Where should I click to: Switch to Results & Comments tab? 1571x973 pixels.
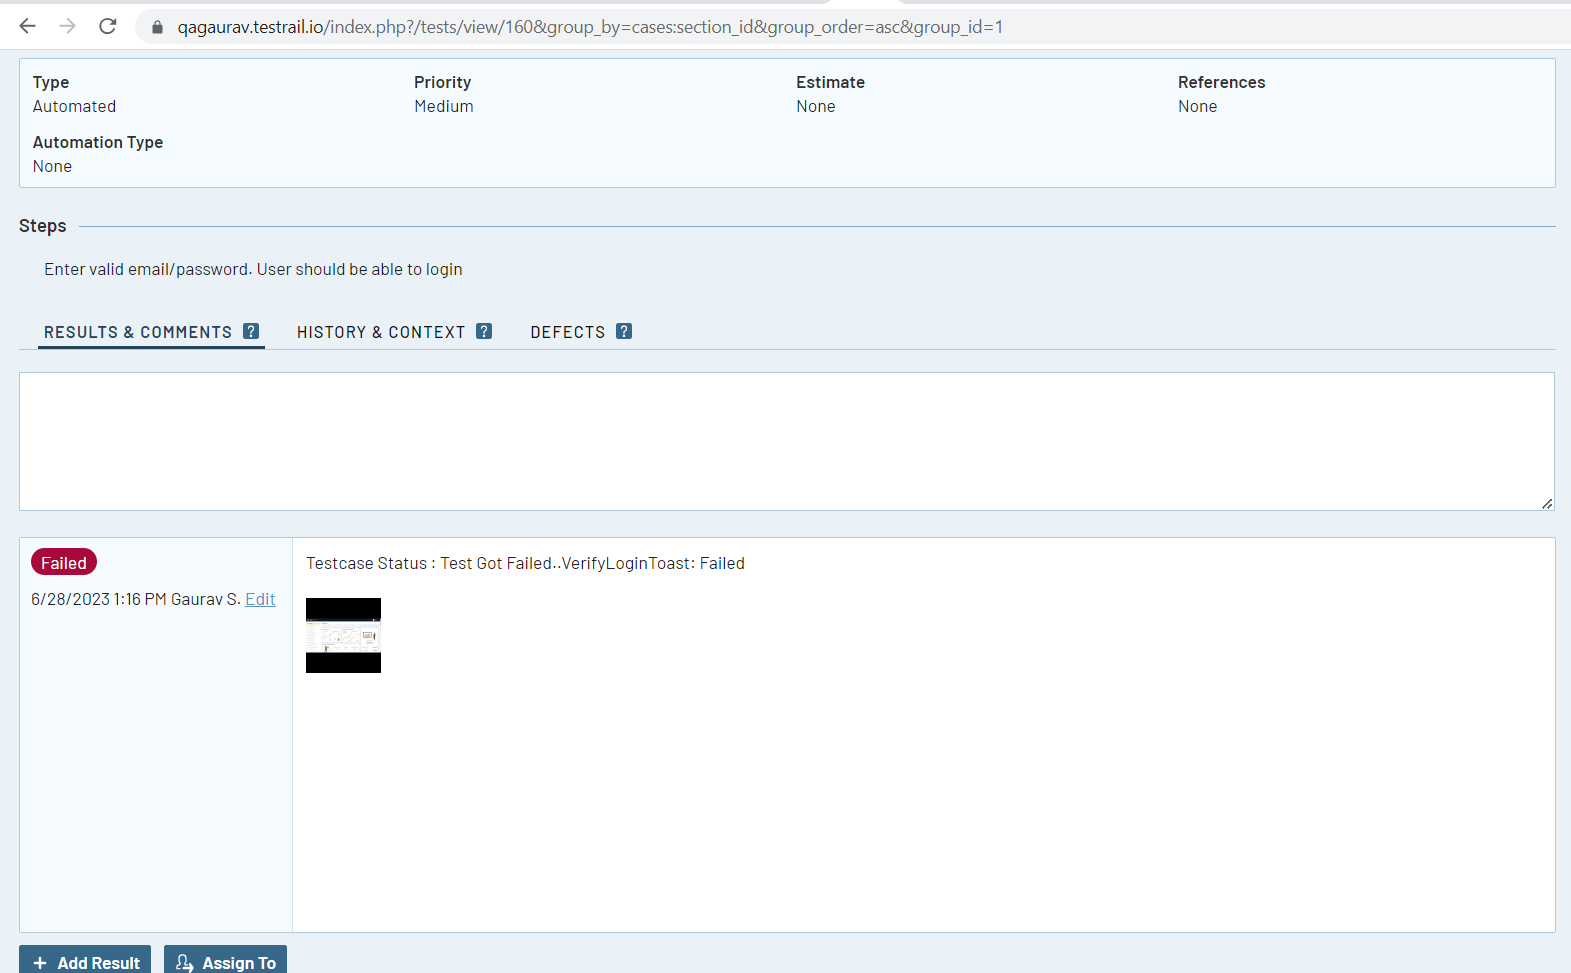pos(138,332)
